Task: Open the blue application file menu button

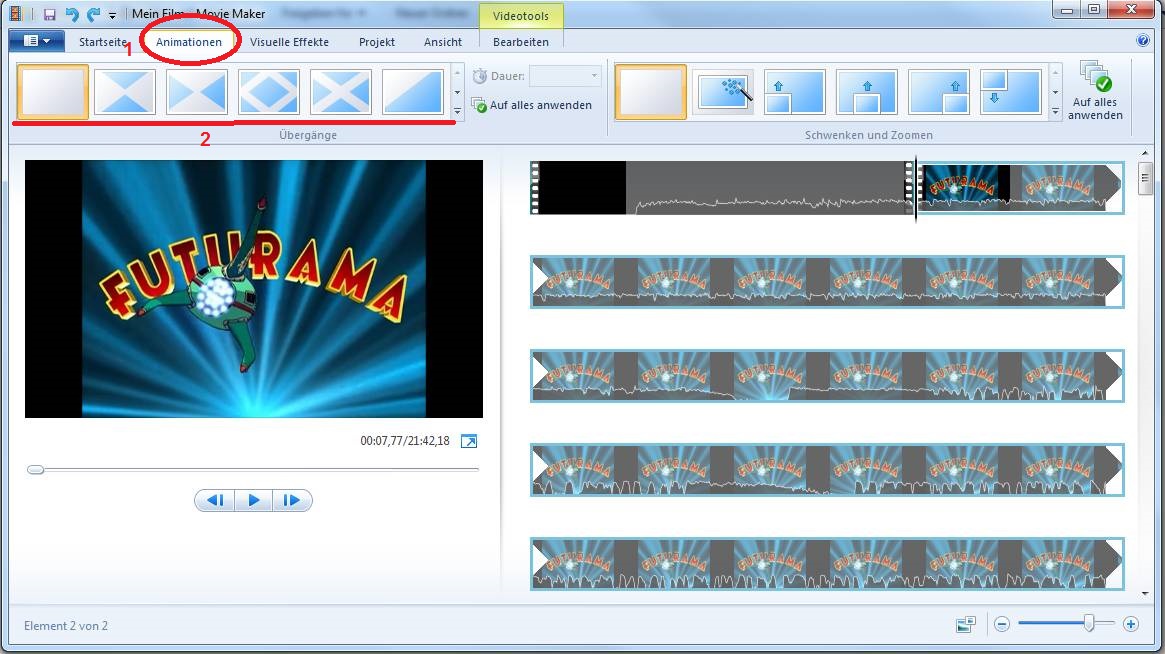Action: [x=37, y=41]
